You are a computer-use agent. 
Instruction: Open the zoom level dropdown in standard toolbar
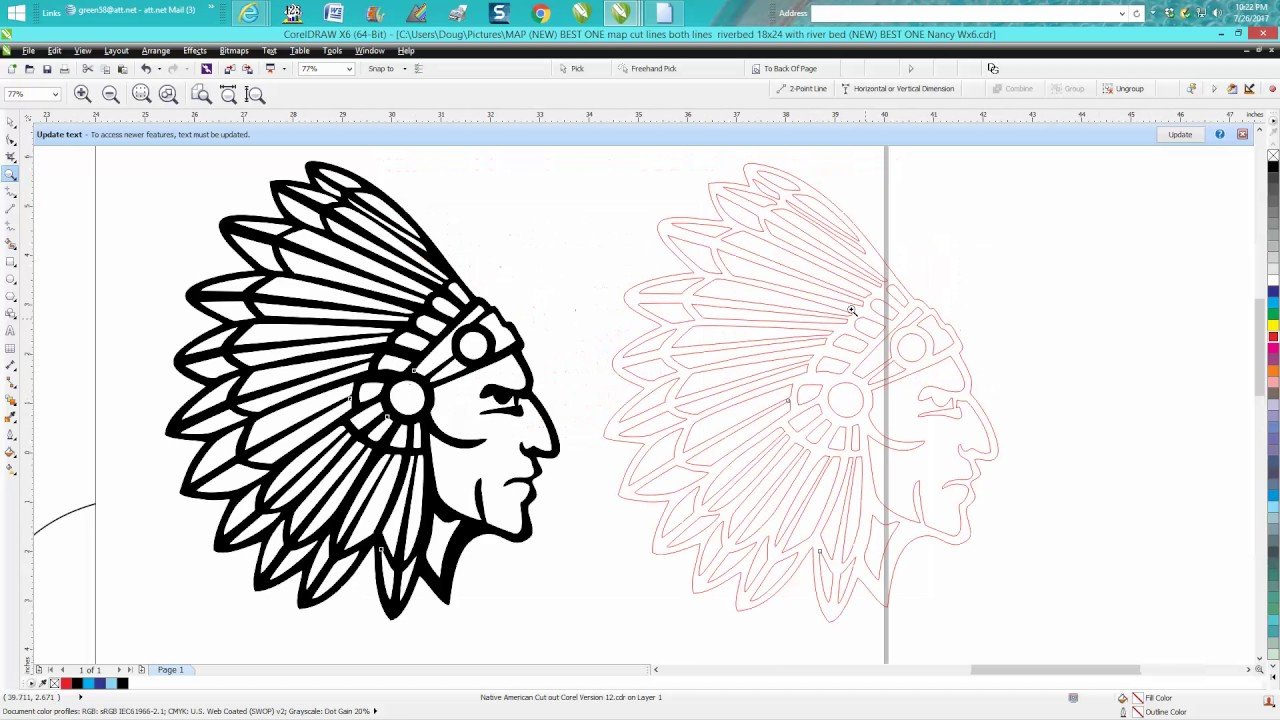[x=349, y=69]
